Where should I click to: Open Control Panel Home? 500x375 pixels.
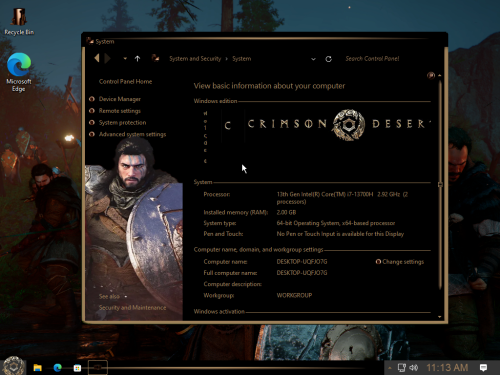click(125, 81)
